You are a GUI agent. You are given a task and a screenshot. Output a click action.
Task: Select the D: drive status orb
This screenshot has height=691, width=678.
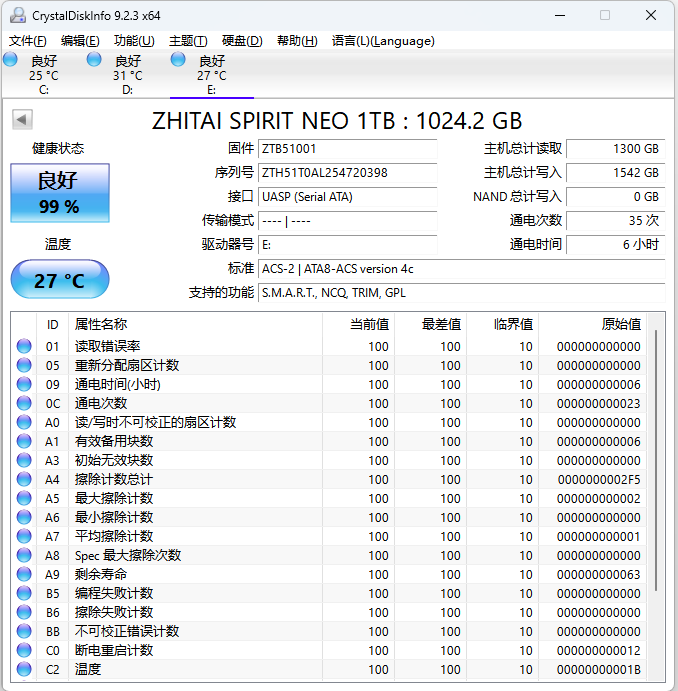95,60
